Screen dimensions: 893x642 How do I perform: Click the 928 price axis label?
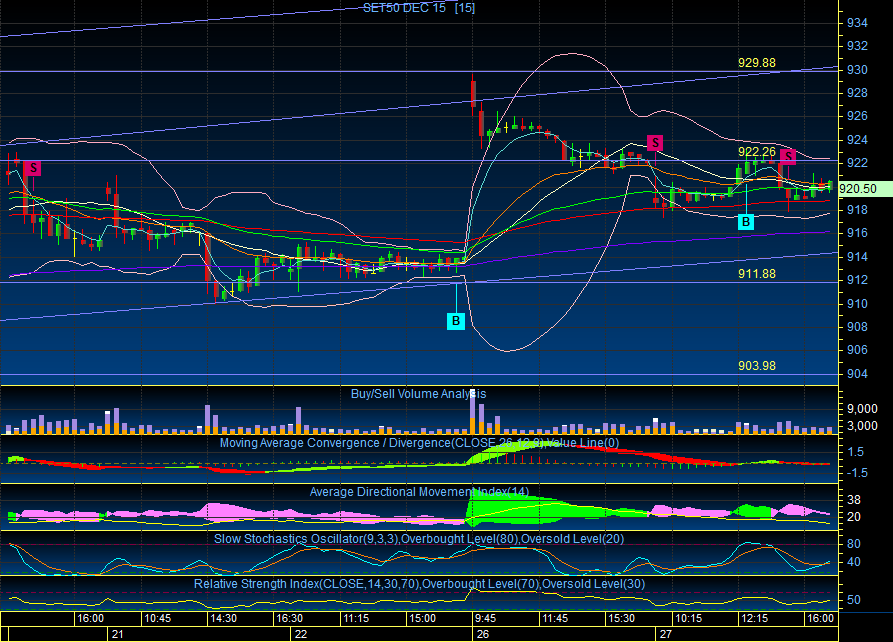[x=857, y=93]
